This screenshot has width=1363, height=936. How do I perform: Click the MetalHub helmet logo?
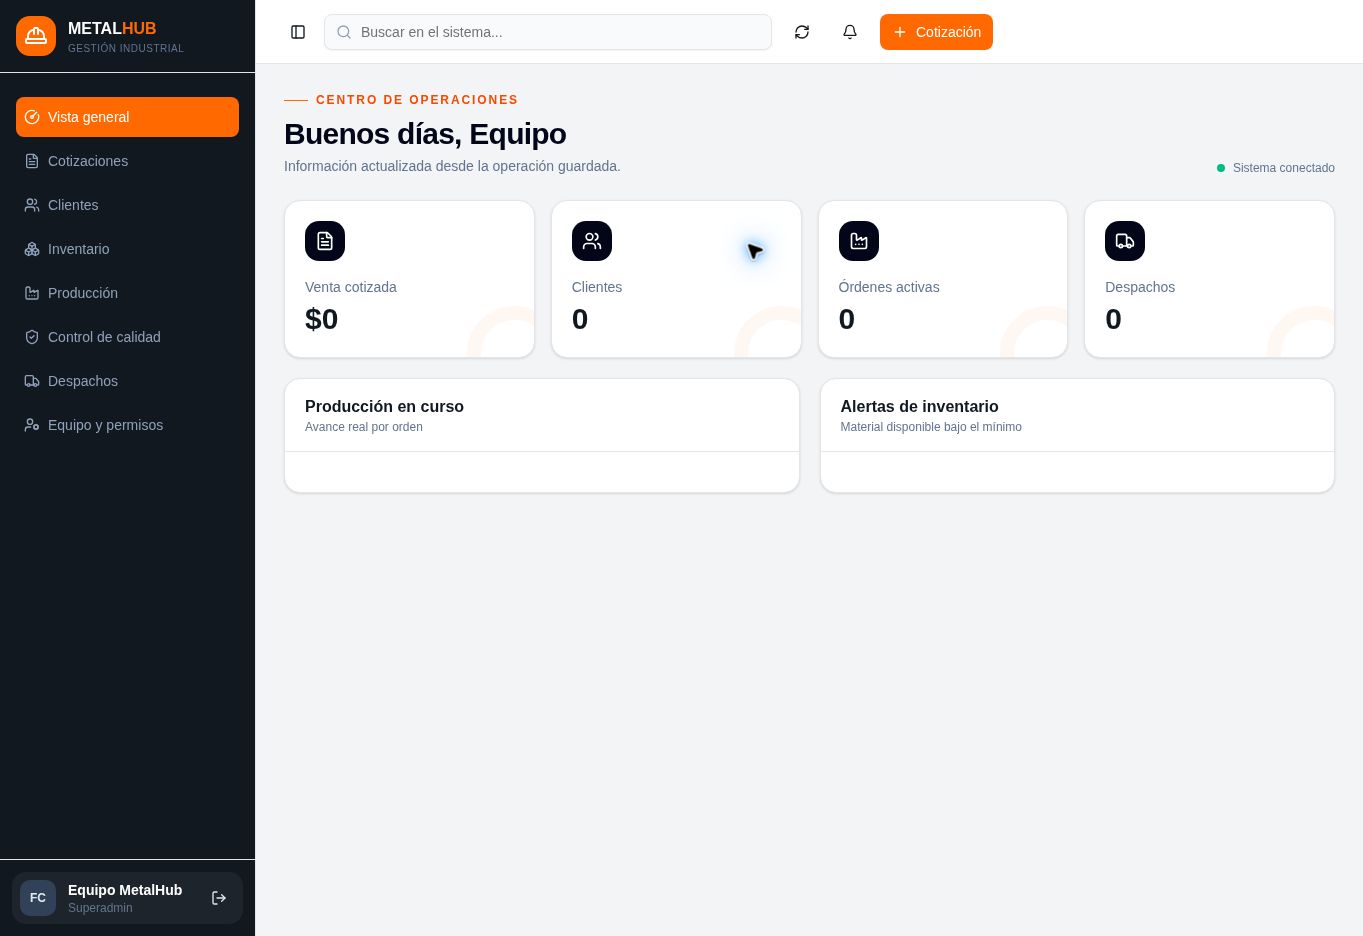[x=36, y=36]
